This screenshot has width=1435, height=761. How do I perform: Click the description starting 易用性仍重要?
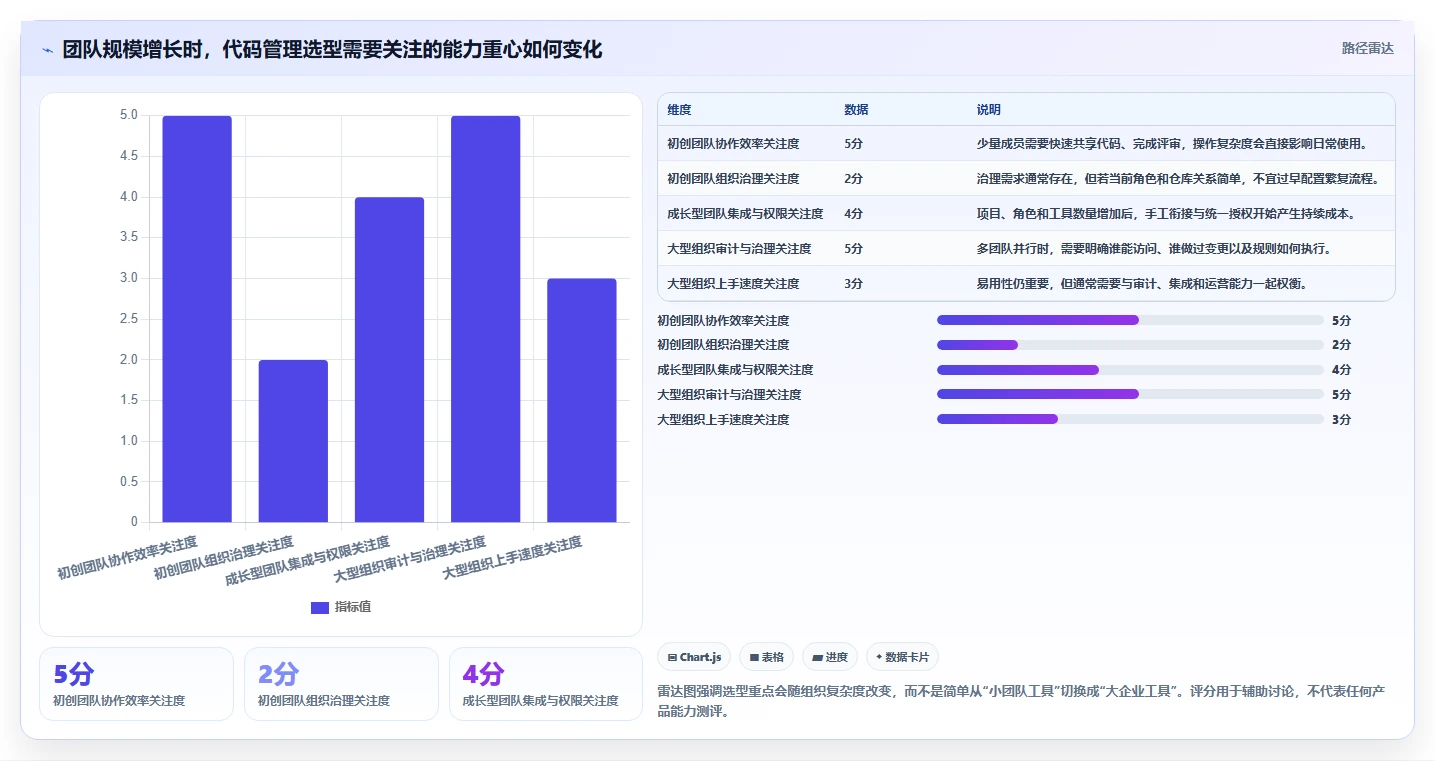point(1141,284)
